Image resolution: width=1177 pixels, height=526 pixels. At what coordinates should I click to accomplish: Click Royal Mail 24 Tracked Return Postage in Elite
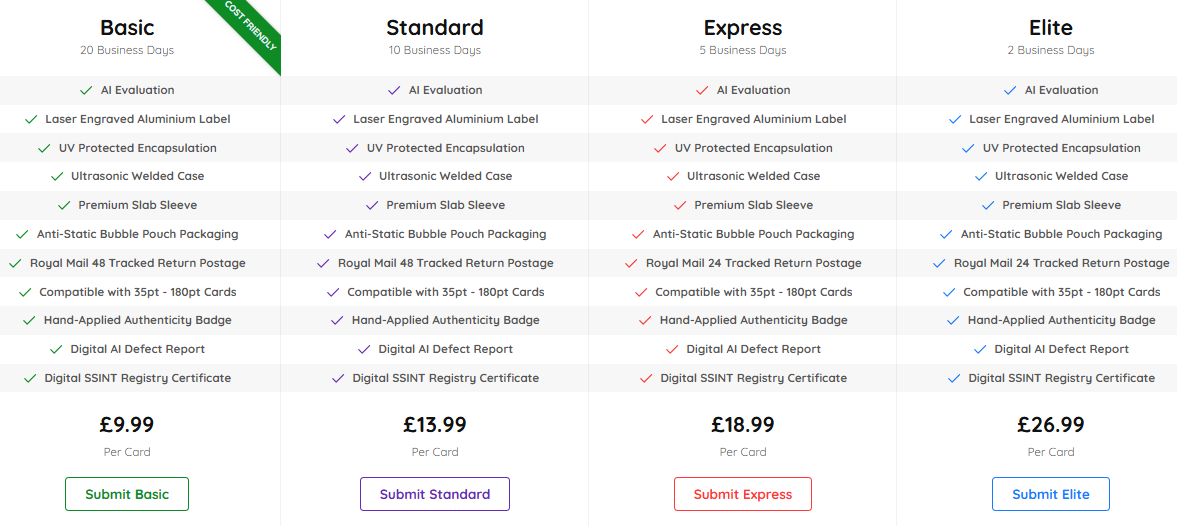[x=1061, y=264]
